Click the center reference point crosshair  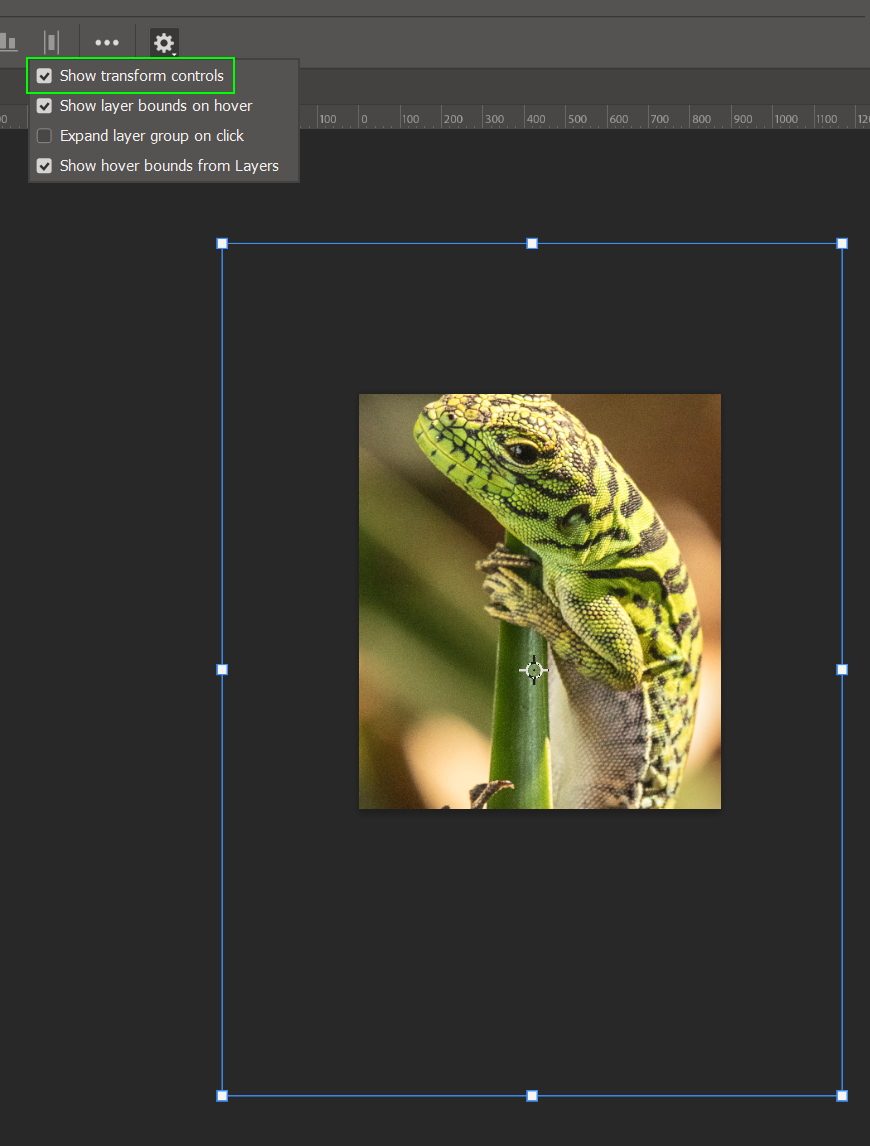click(532, 670)
